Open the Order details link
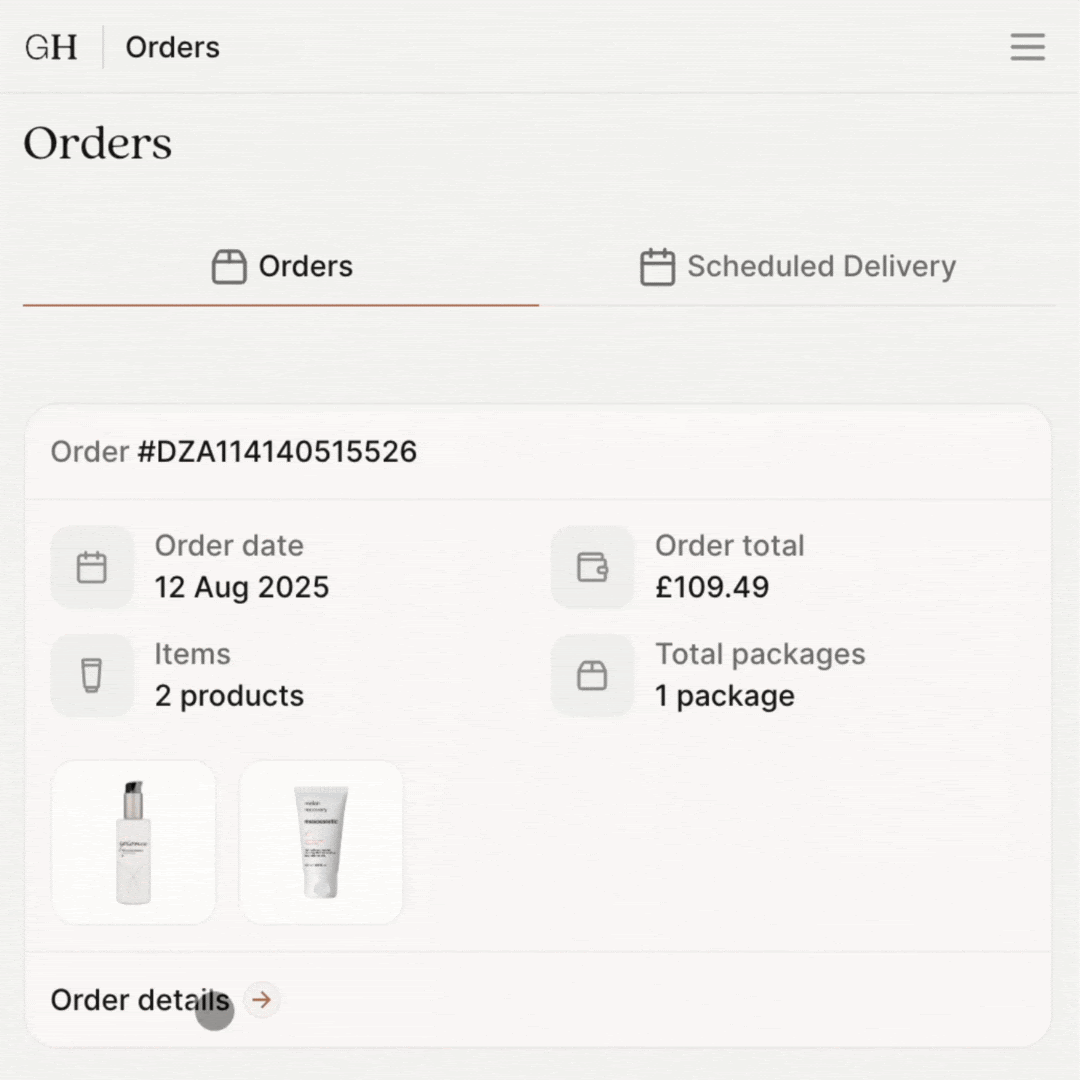The height and width of the screenshot is (1080, 1080). 140,999
